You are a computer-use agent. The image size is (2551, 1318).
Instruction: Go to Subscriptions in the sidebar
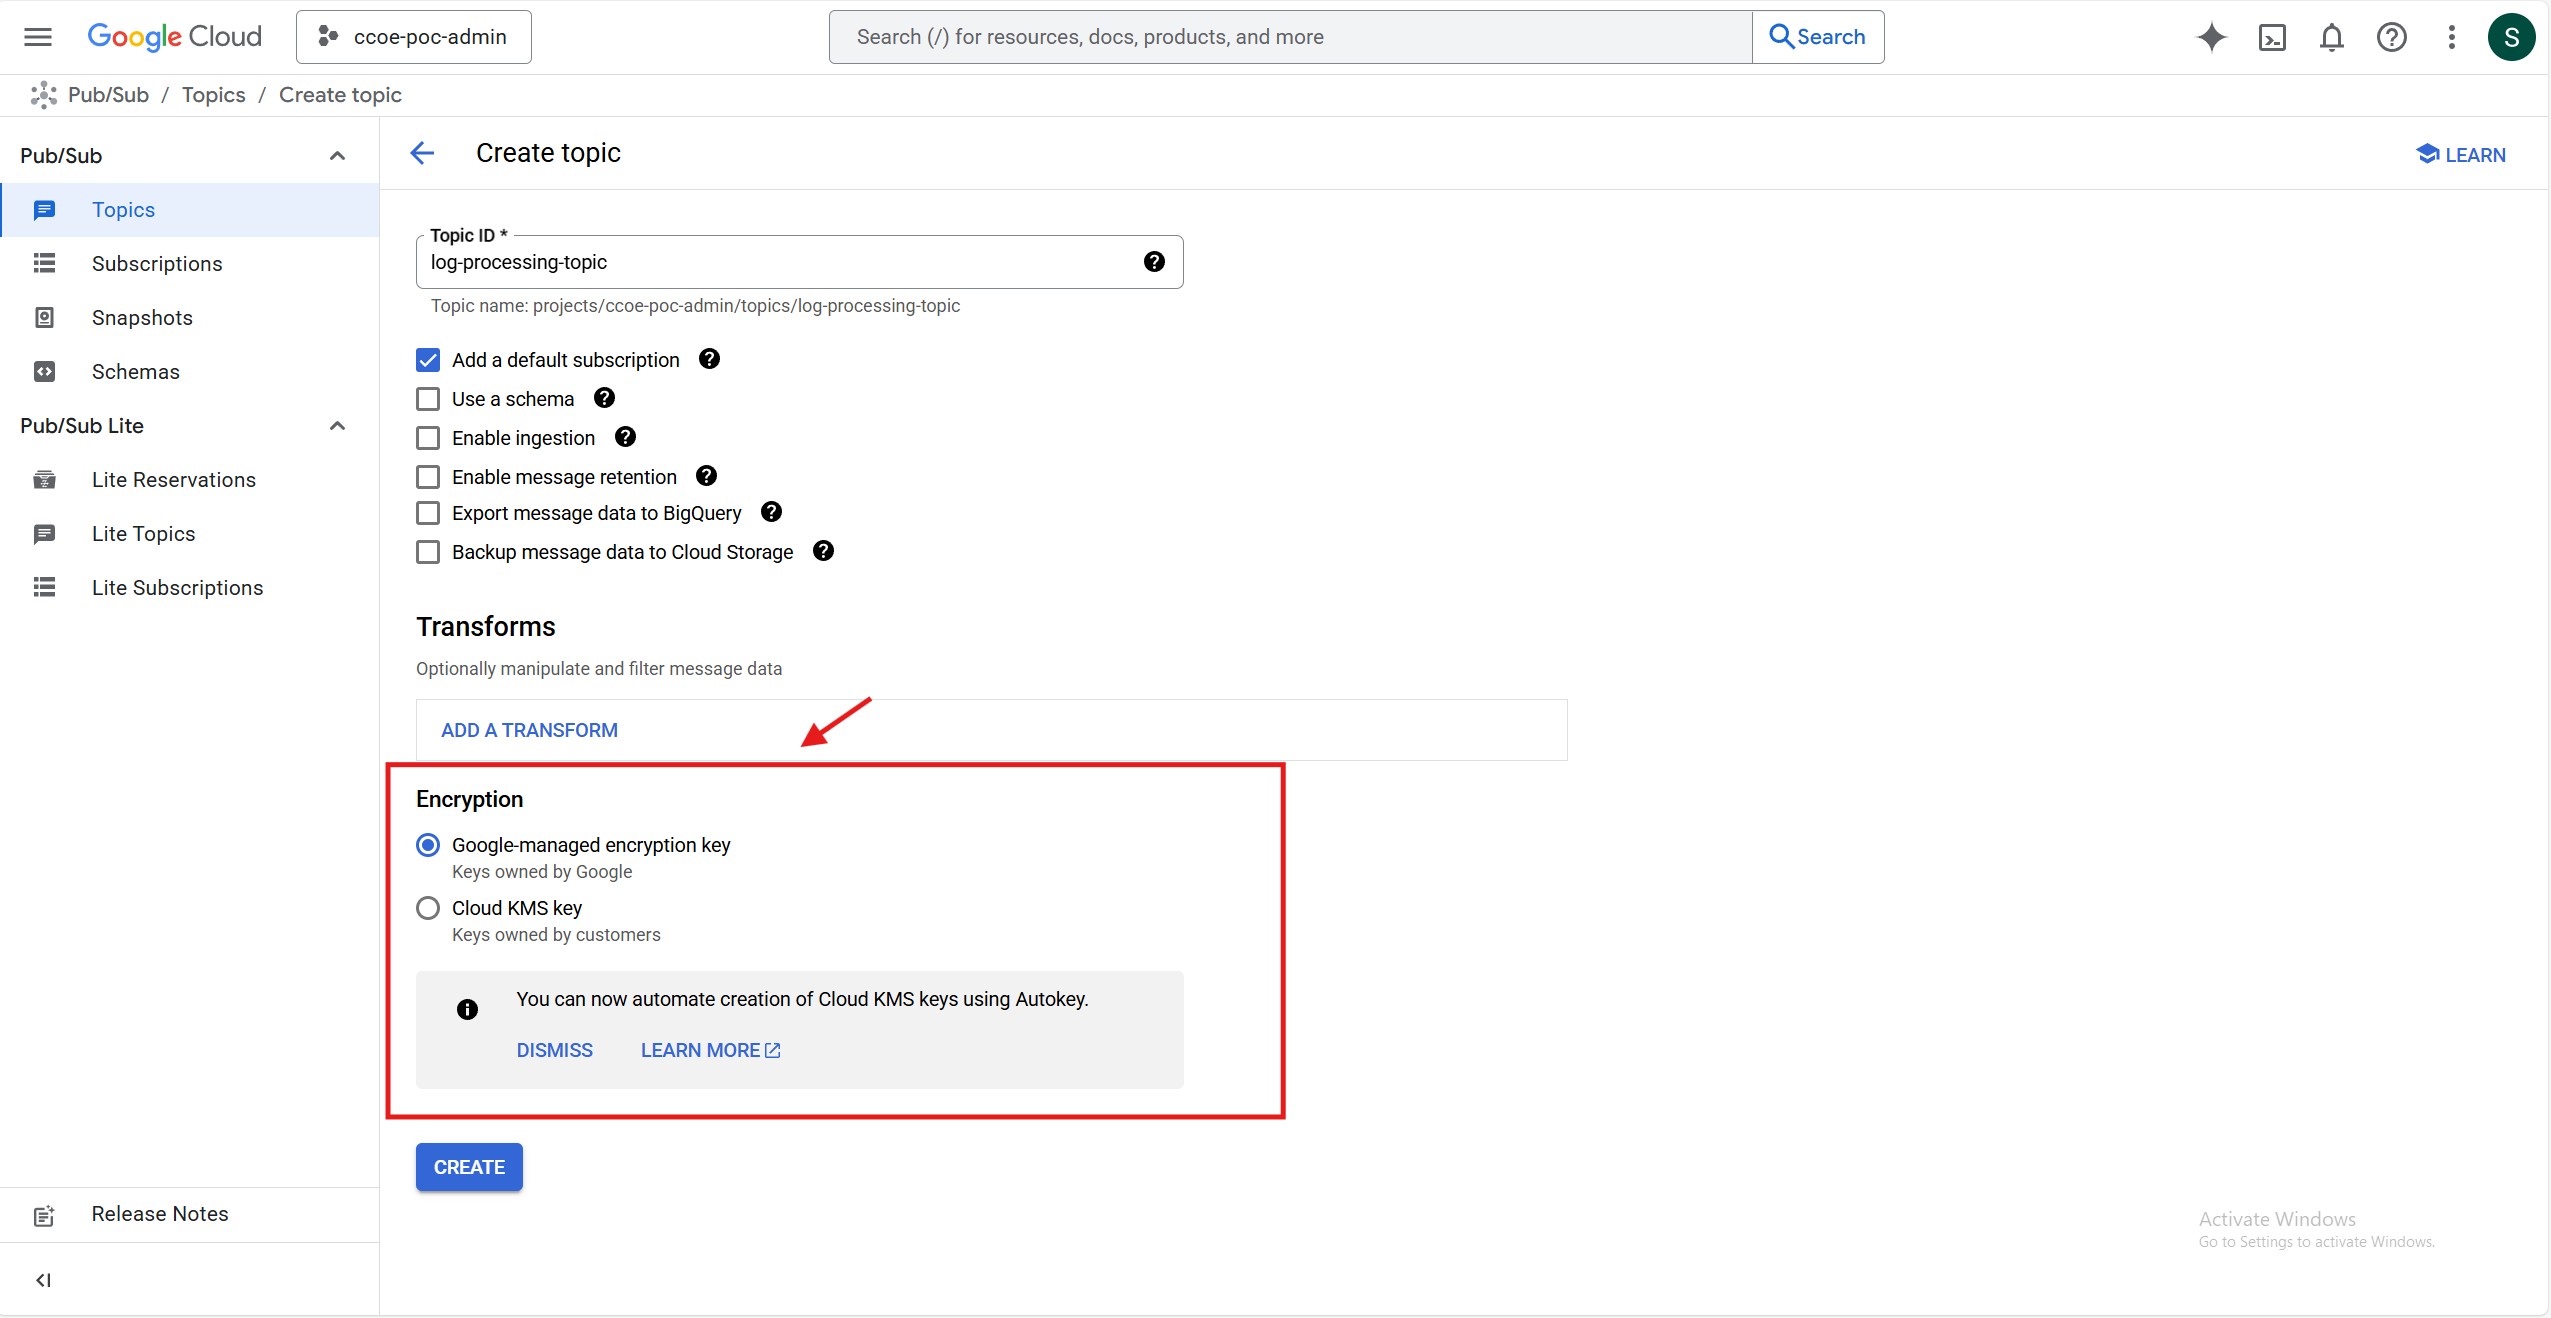(x=157, y=264)
